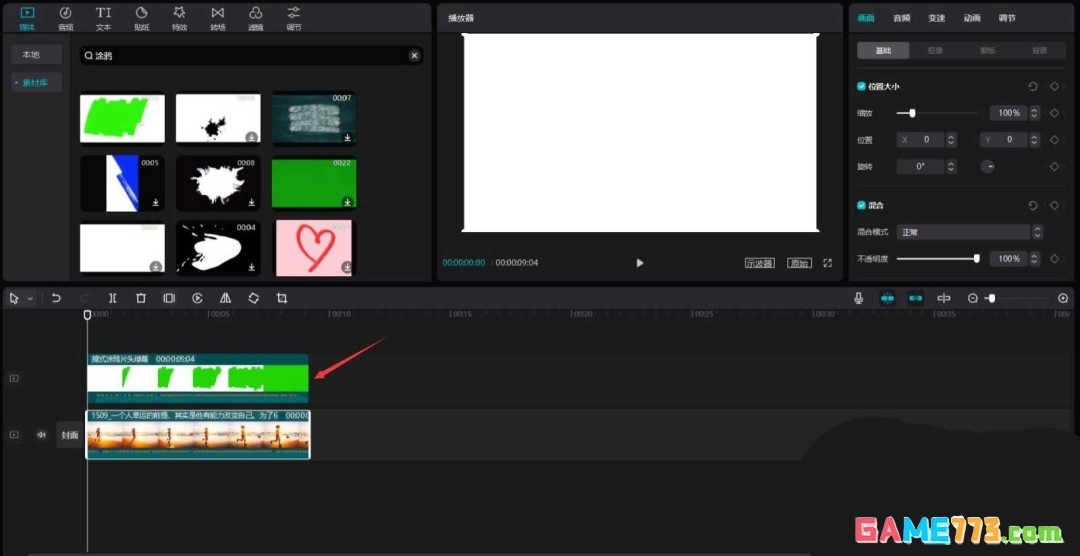Viewport: 1080px width, 556px height.
Task: Click the 本地 local media button
Action: click(x=31, y=54)
